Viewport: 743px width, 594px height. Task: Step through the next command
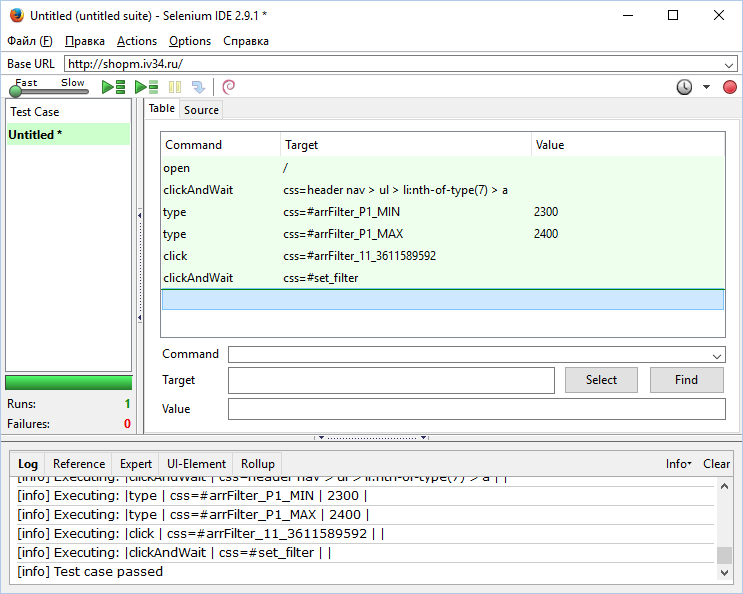pos(198,87)
